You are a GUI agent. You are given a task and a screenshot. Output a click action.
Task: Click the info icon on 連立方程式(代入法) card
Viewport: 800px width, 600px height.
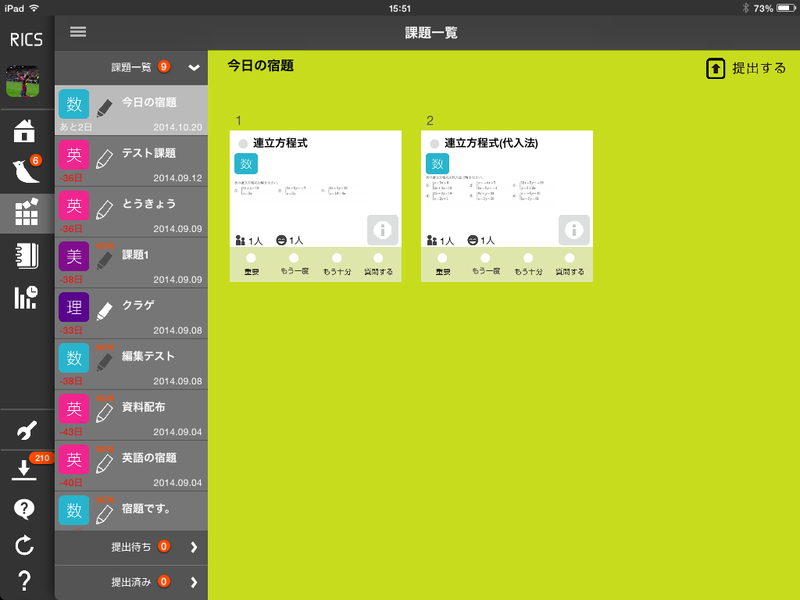coord(573,229)
